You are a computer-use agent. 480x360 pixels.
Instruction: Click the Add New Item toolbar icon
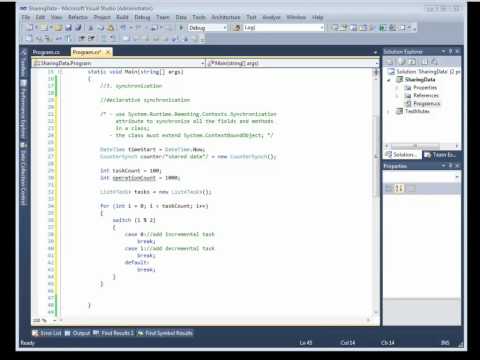pos(44,28)
